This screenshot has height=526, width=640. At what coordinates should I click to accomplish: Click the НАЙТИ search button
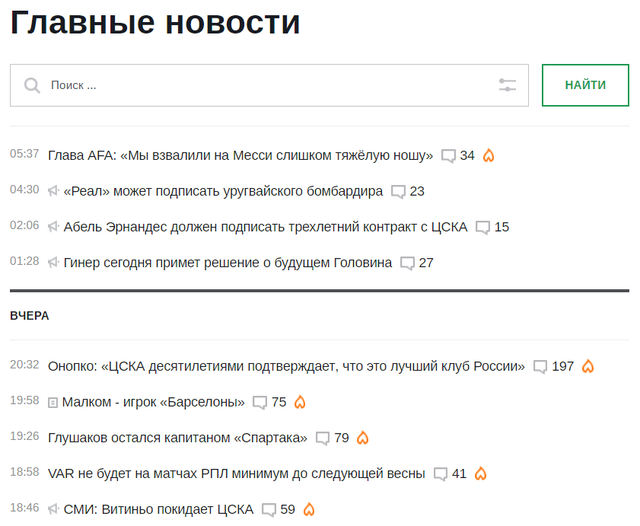click(585, 85)
